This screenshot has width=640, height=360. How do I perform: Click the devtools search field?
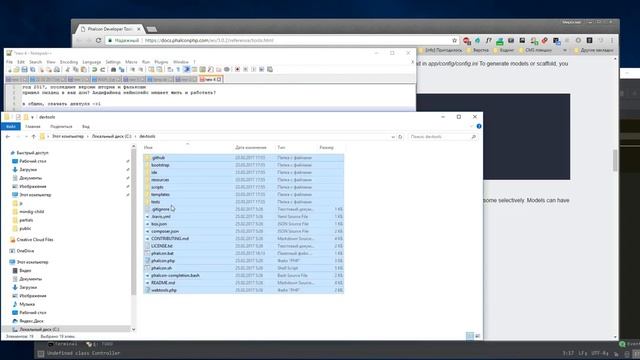pyautogui.click(x=442, y=137)
